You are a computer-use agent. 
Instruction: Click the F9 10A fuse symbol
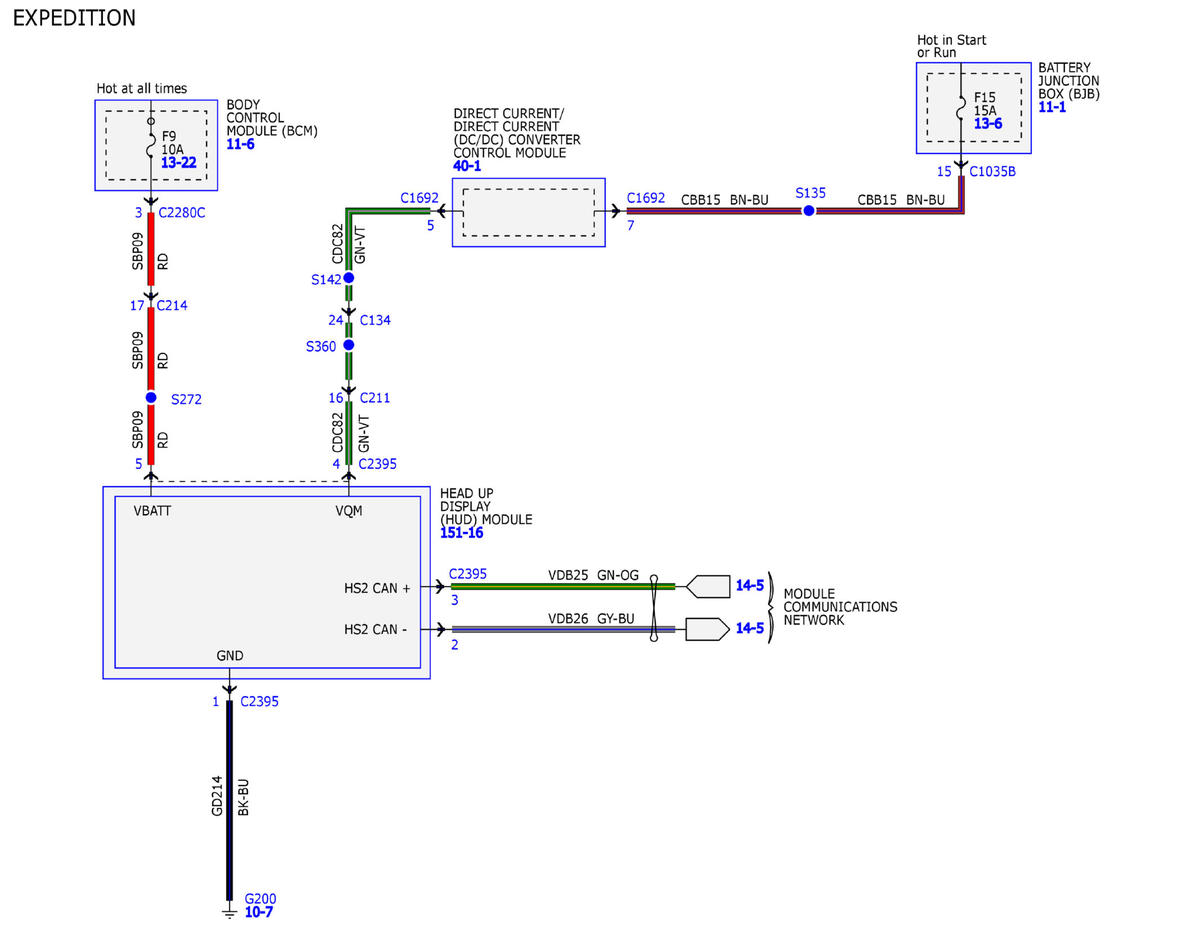[152, 147]
